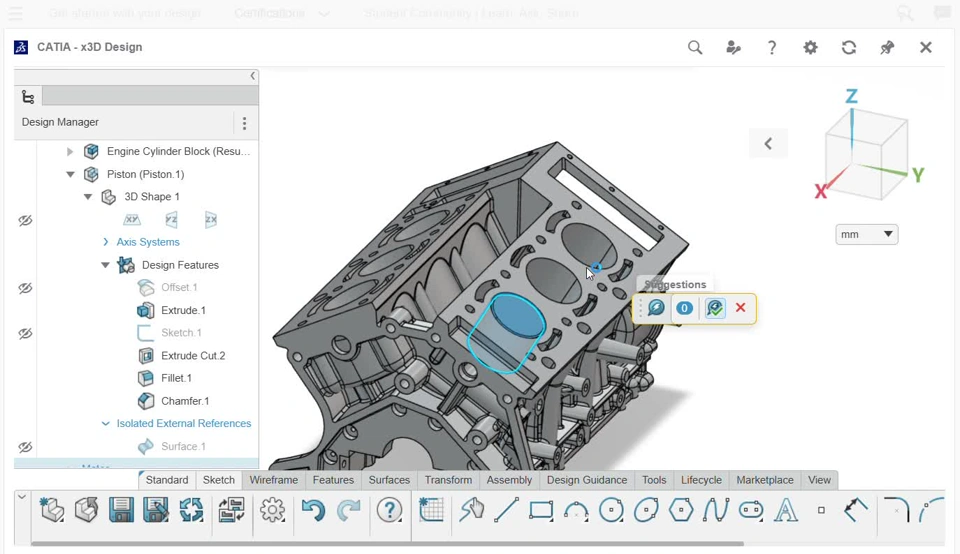960x554 pixels.
Task: Select Extrude.1 in the feature tree
Action: coord(183,310)
